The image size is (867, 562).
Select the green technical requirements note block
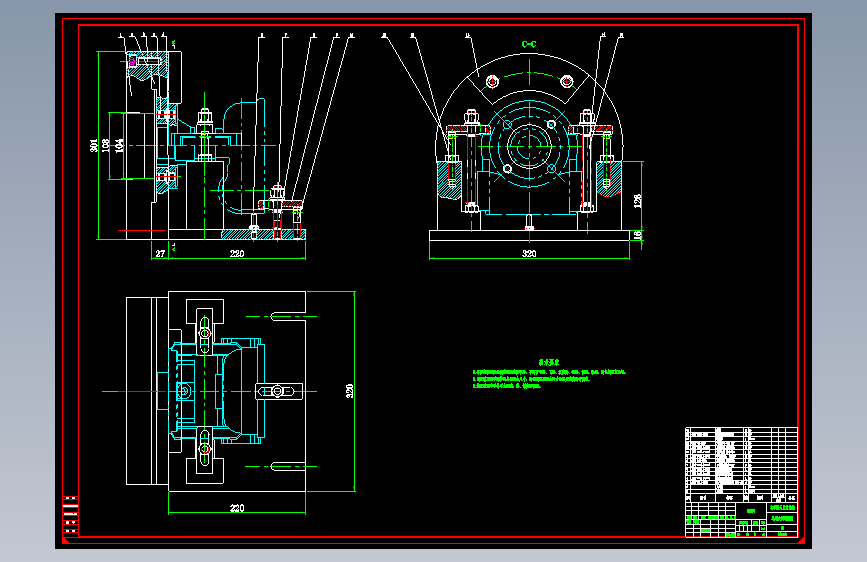549,374
